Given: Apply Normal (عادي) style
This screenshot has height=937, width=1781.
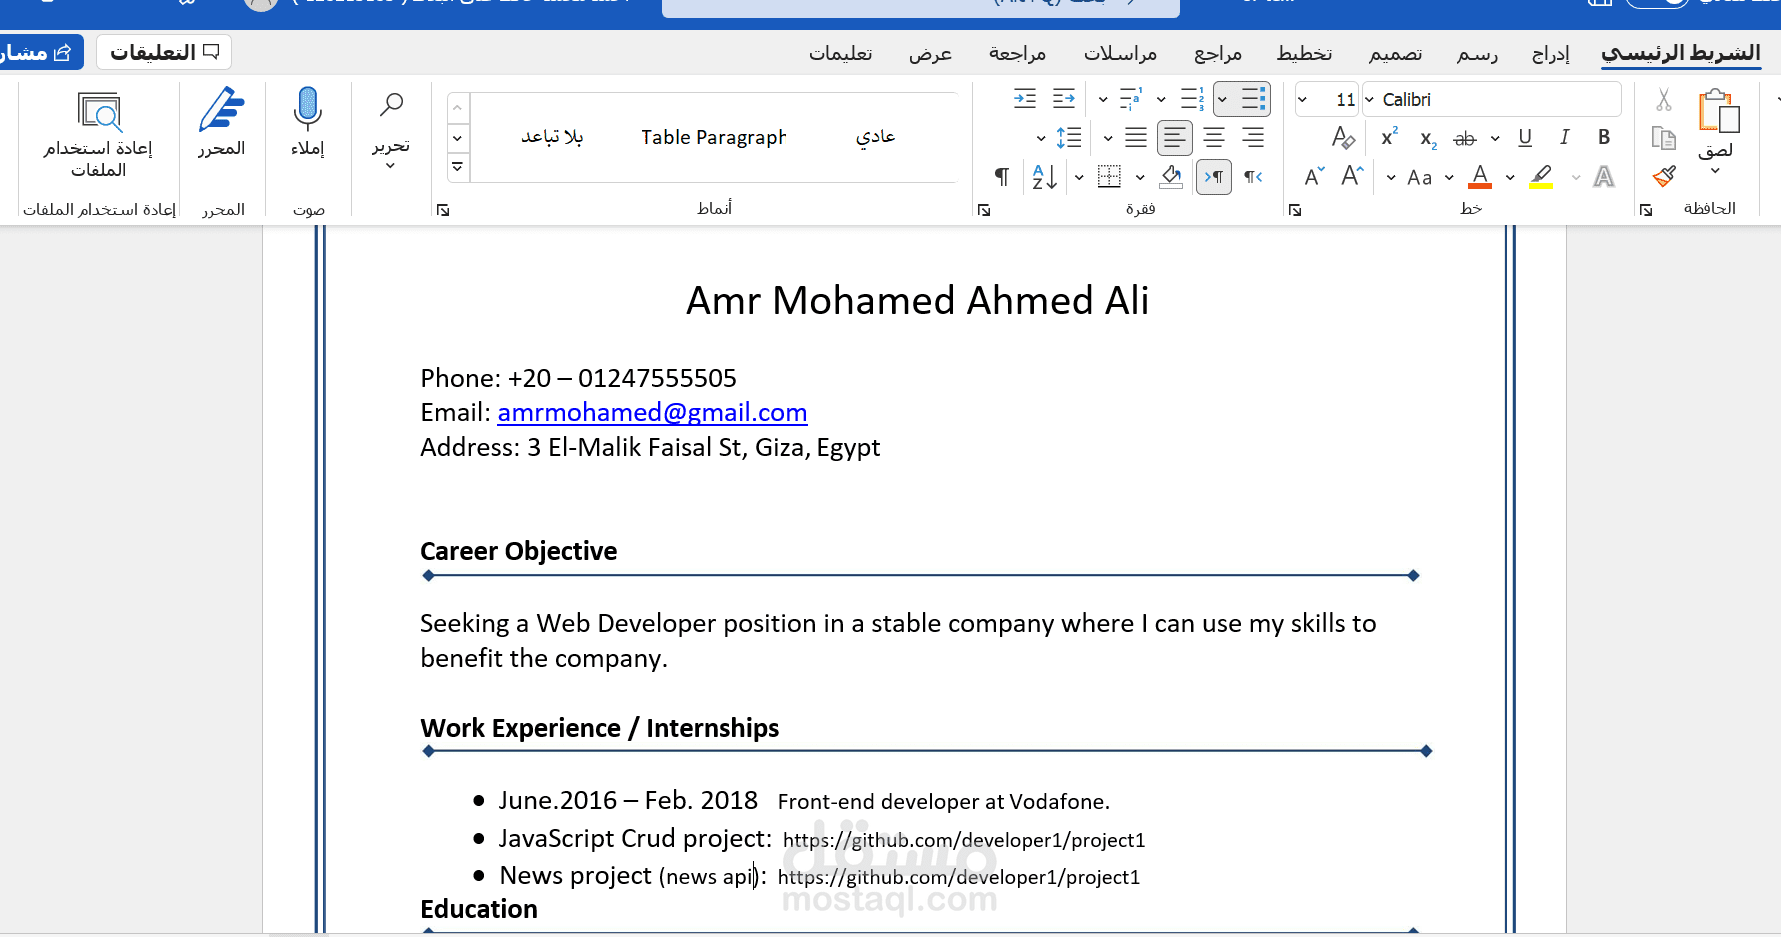Looking at the screenshot, I should coord(875,136).
